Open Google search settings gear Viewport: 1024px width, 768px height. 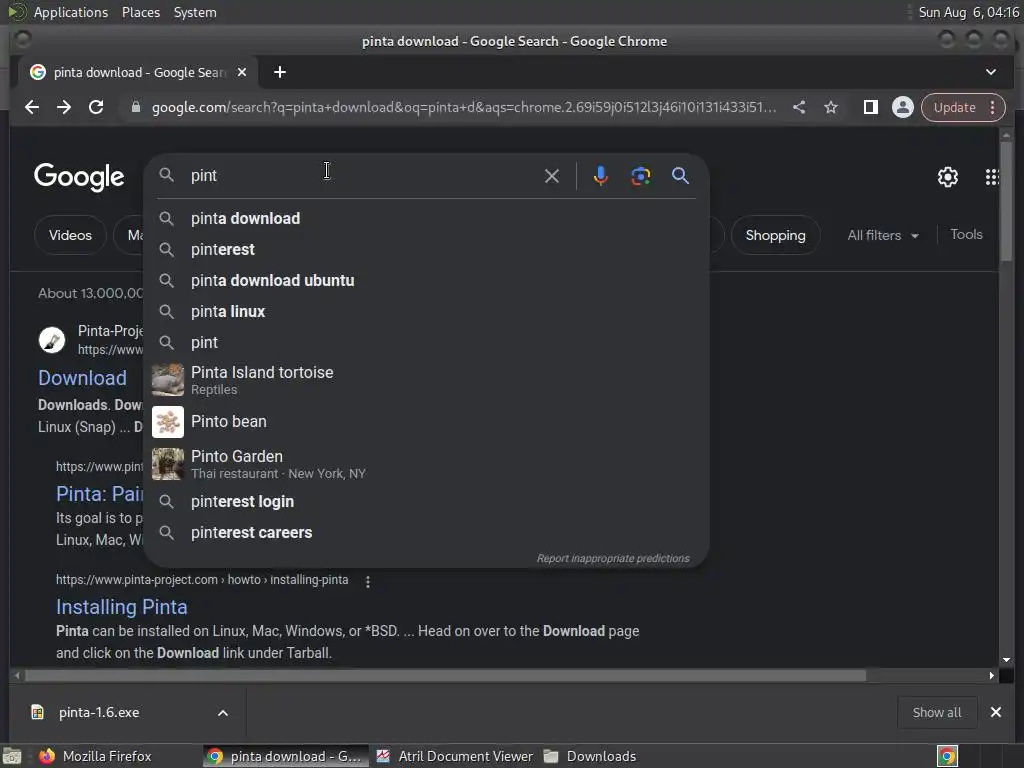tap(948, 177)
